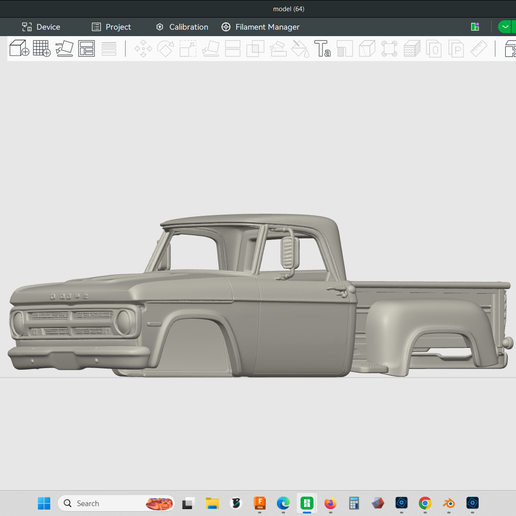Click the Arrange all objects icon

click(x=86, y=48)
